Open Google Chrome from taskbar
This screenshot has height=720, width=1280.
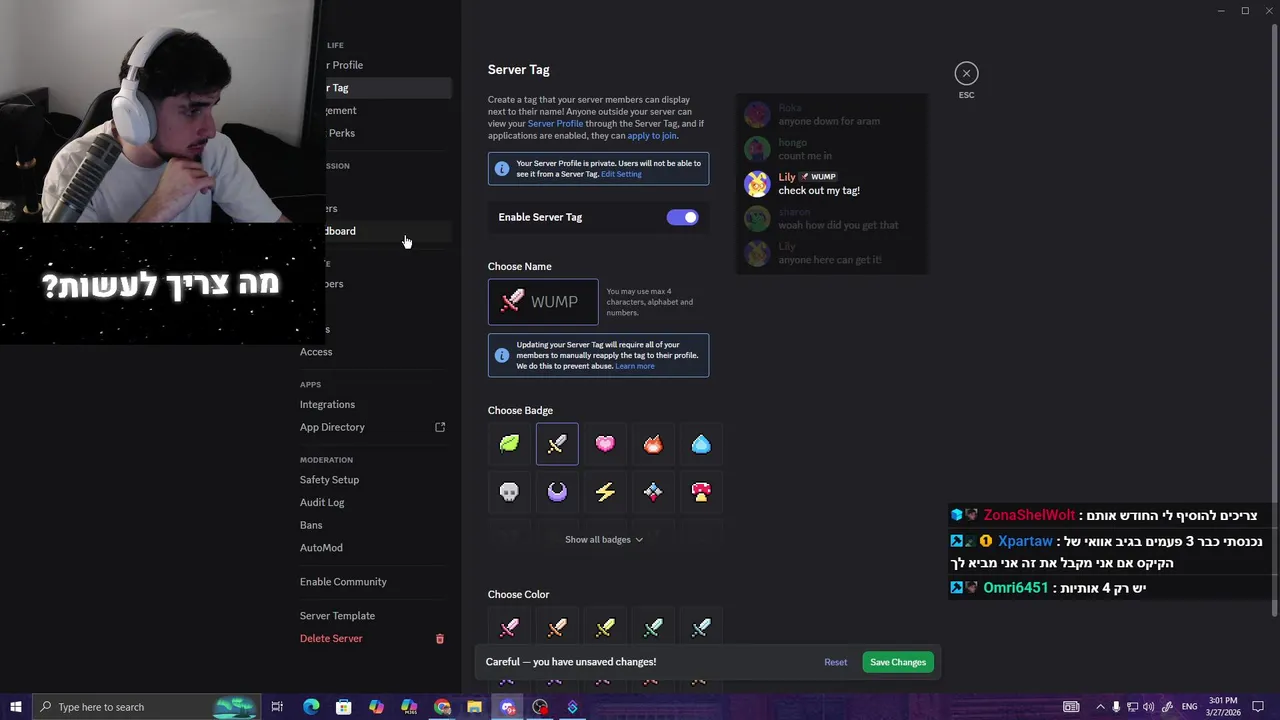(x=442, y=707)
